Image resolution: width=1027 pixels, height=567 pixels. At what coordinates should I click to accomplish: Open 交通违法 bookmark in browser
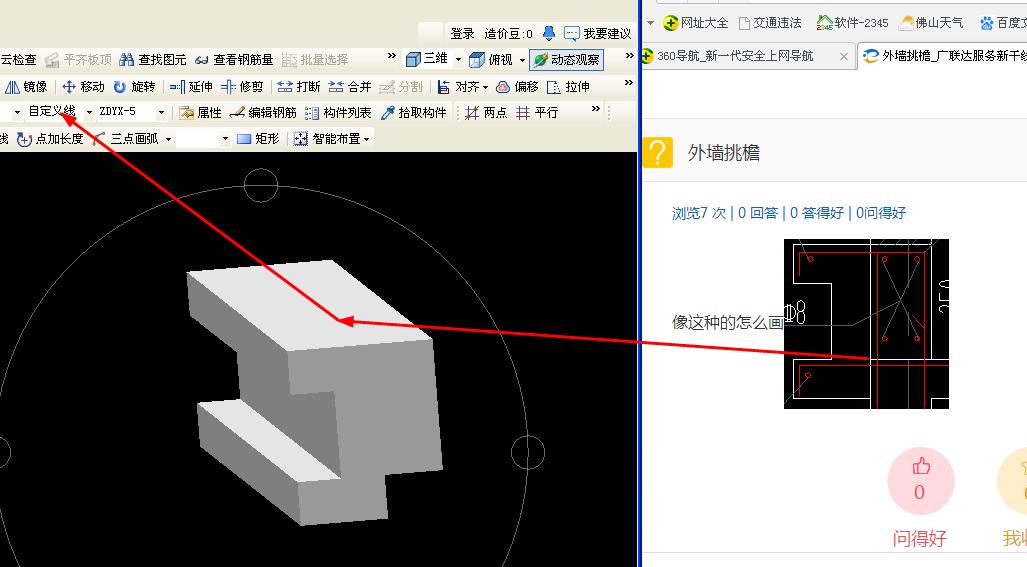pyautogui.click(x=770, y=23)
